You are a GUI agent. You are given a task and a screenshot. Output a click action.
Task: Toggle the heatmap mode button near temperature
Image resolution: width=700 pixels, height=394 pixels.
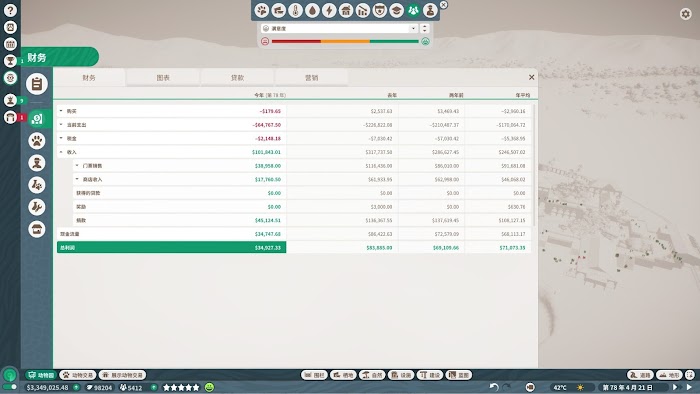pos(529,387)
